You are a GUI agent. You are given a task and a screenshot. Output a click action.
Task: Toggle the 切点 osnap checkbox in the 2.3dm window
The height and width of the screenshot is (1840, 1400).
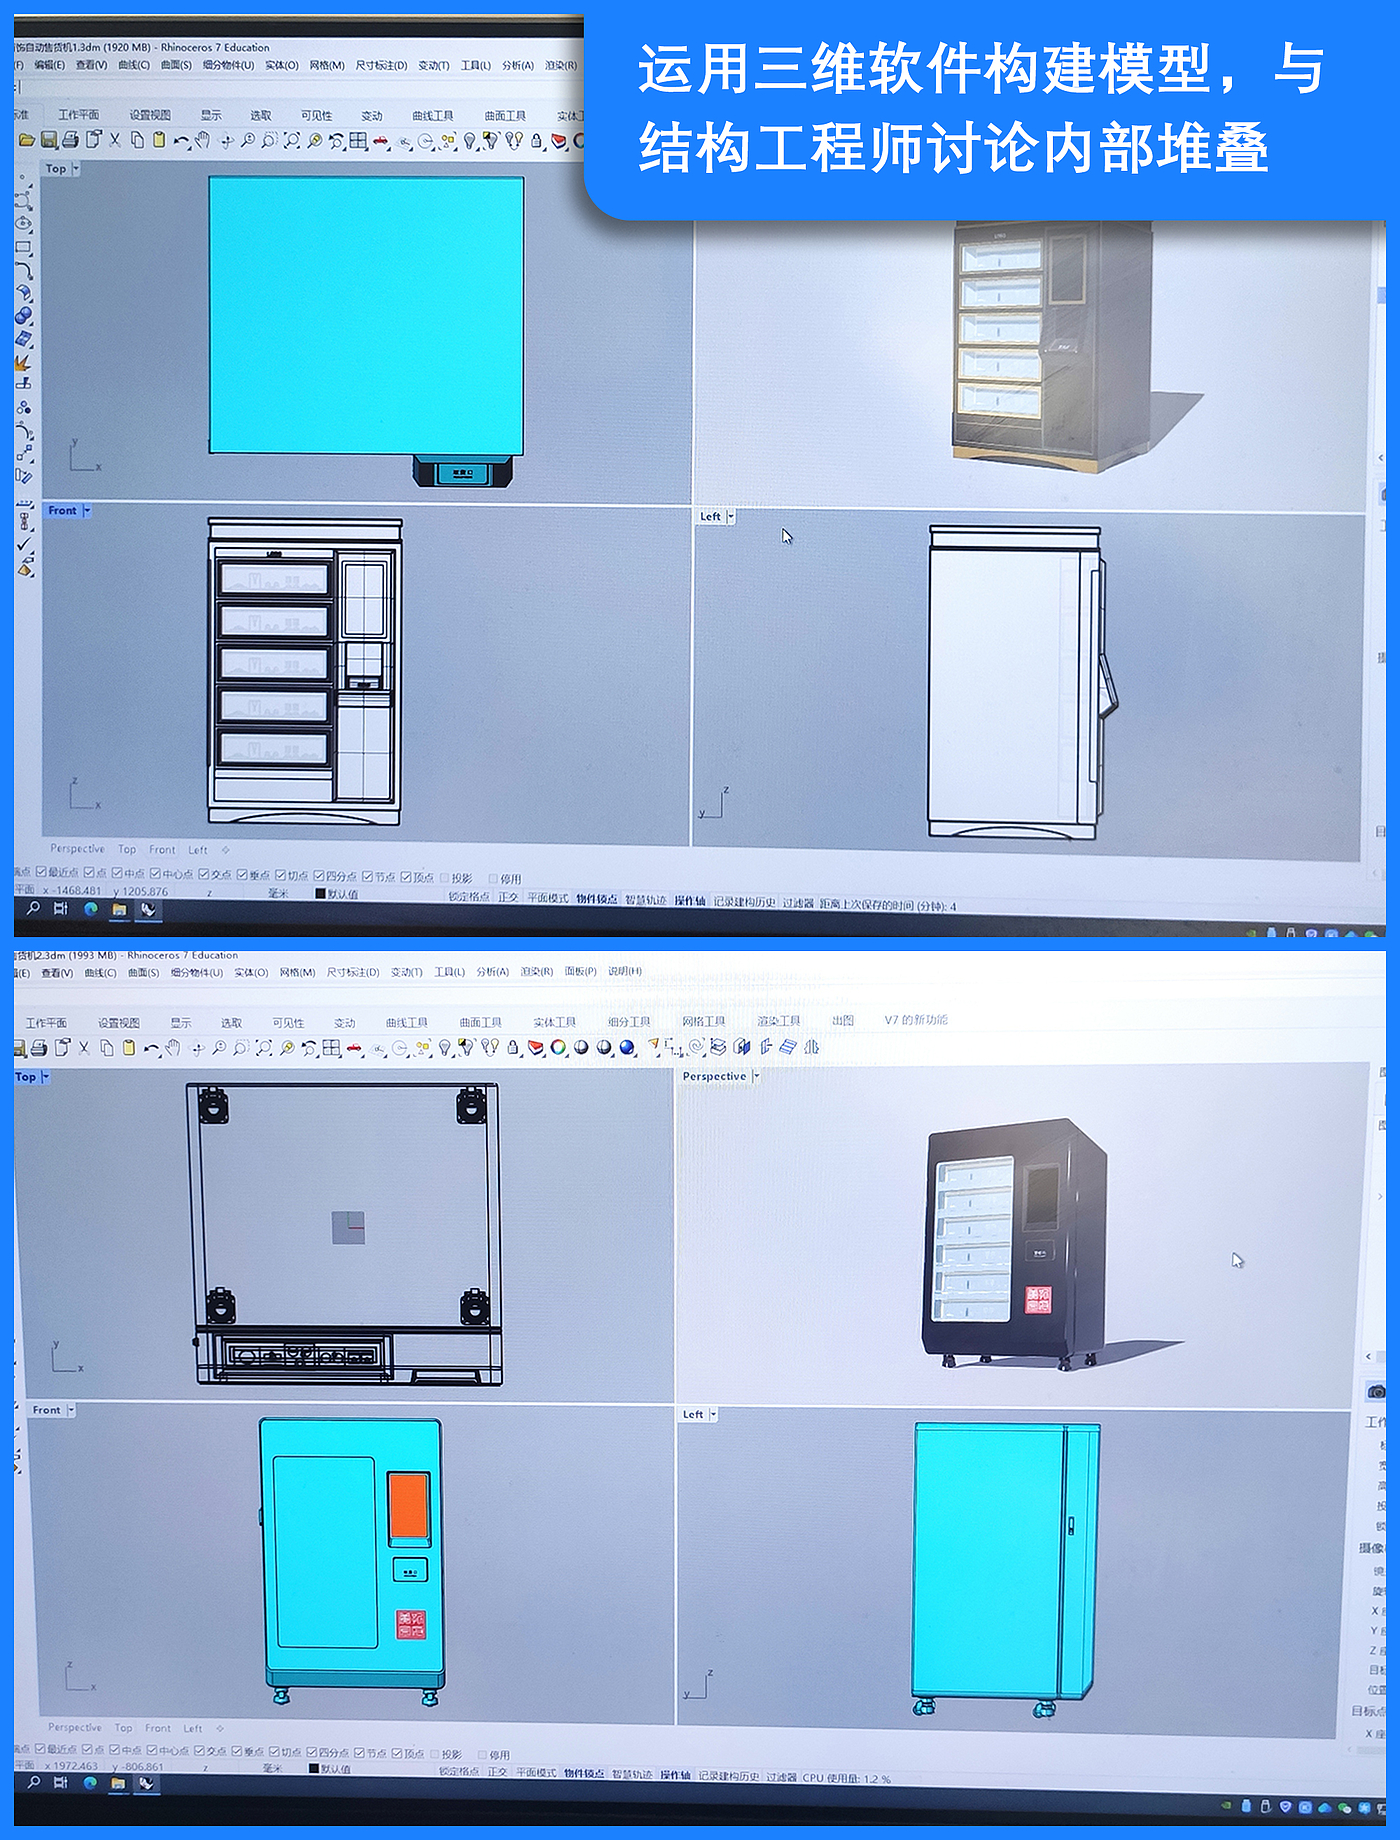pyautogui.click(x=276, y=1752)
